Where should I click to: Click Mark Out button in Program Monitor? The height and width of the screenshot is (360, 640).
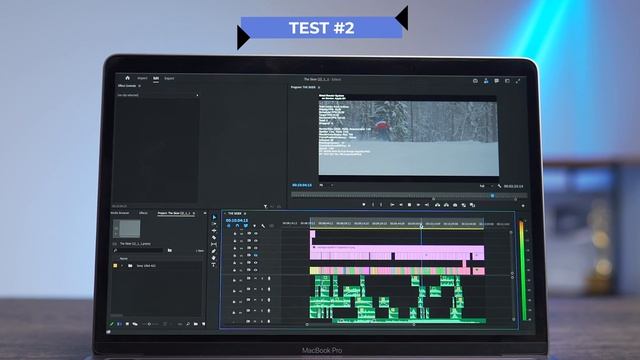click(x=381, y=204)
